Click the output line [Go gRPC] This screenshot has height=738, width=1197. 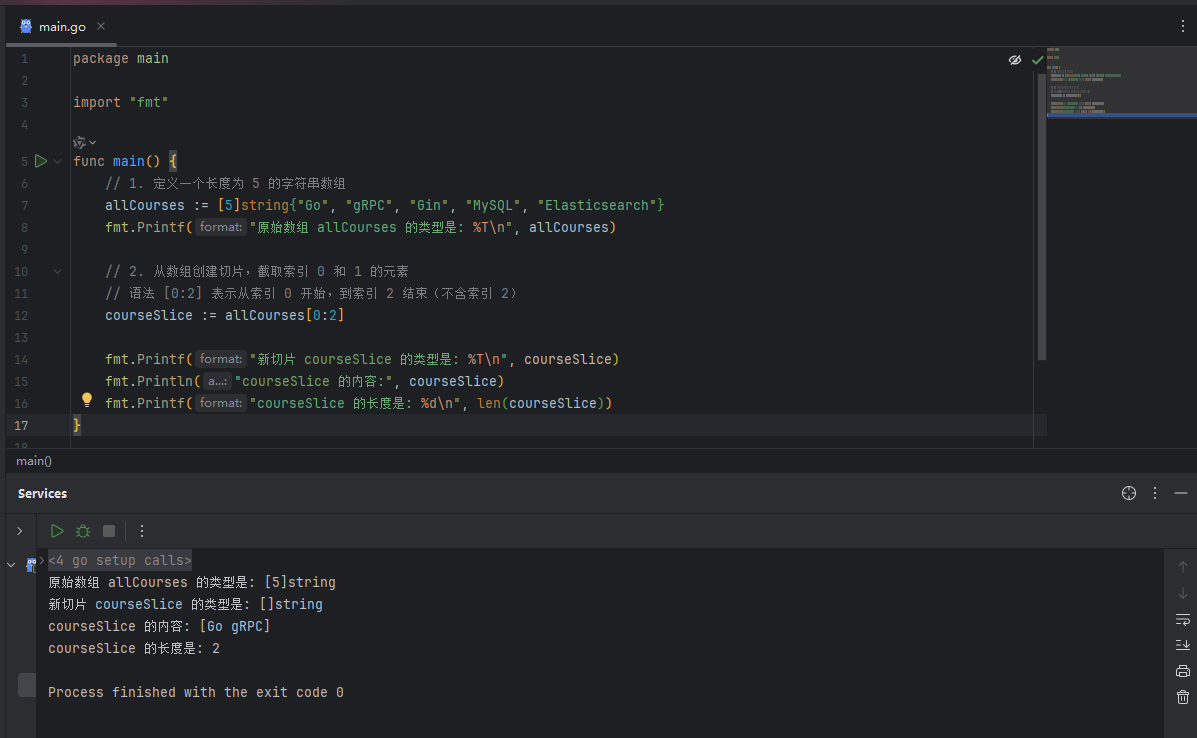pos(159,627)
